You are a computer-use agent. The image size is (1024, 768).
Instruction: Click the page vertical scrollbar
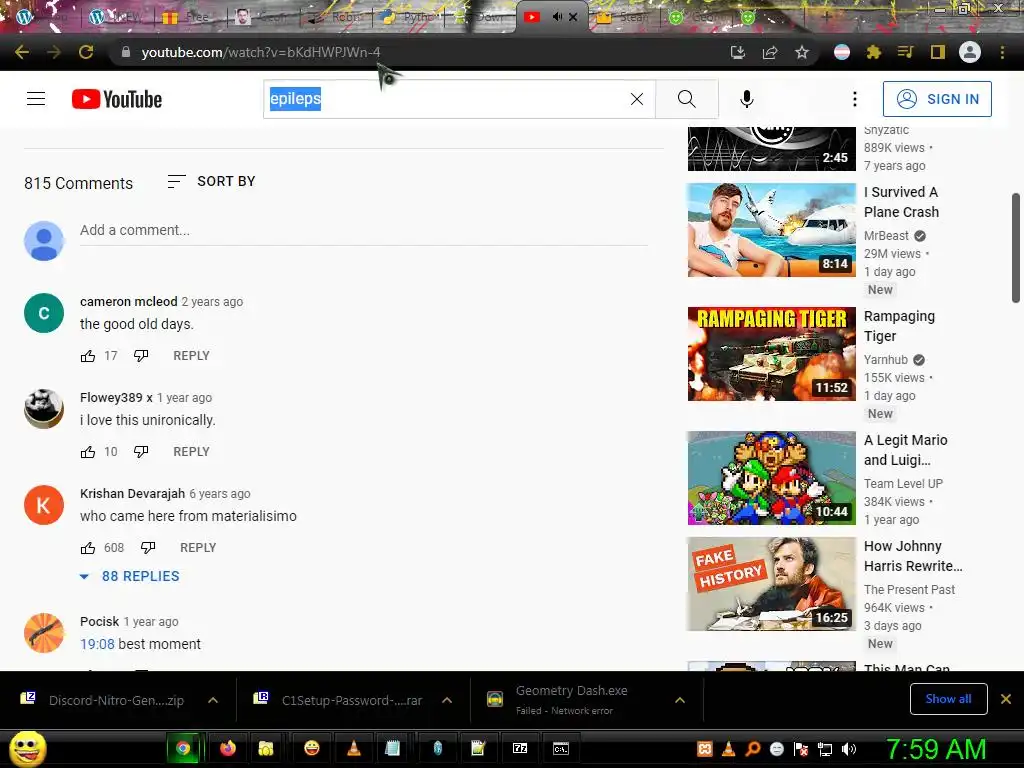[1016, 248]
